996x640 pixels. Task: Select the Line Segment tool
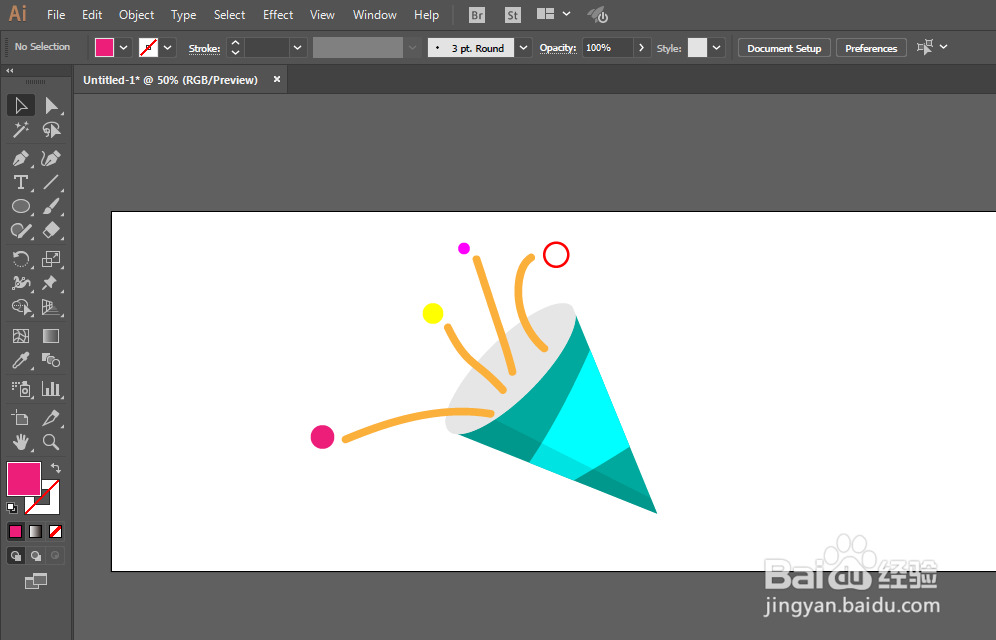point(51,182)
